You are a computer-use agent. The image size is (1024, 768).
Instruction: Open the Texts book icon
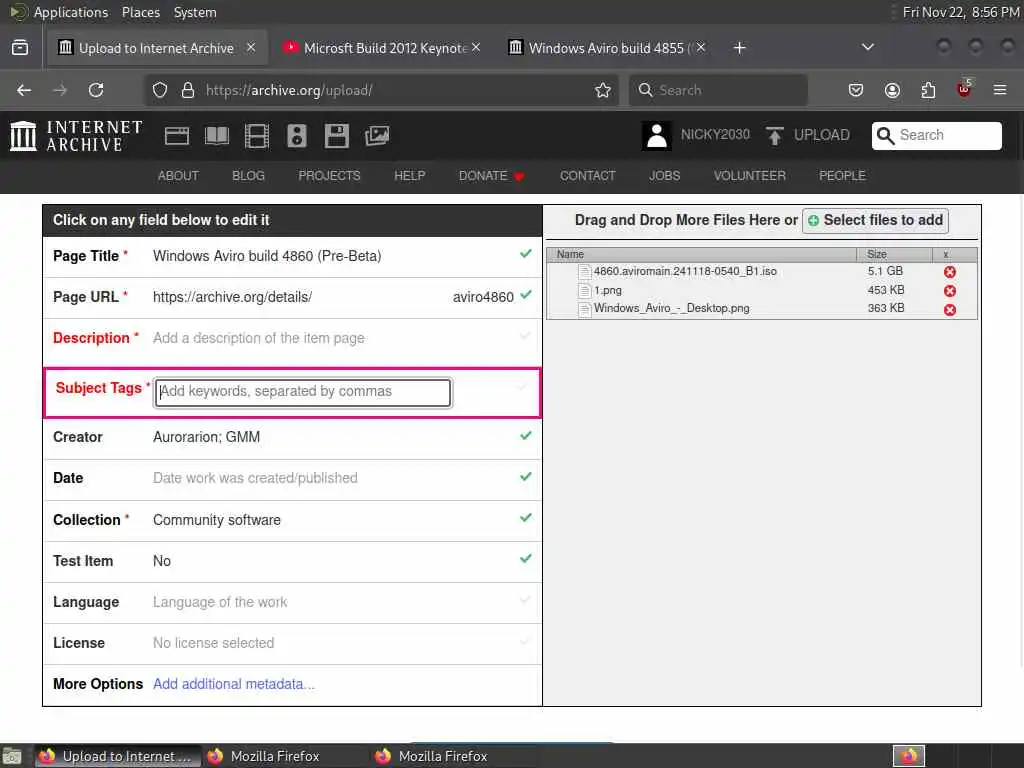click(x=217, y=136)
